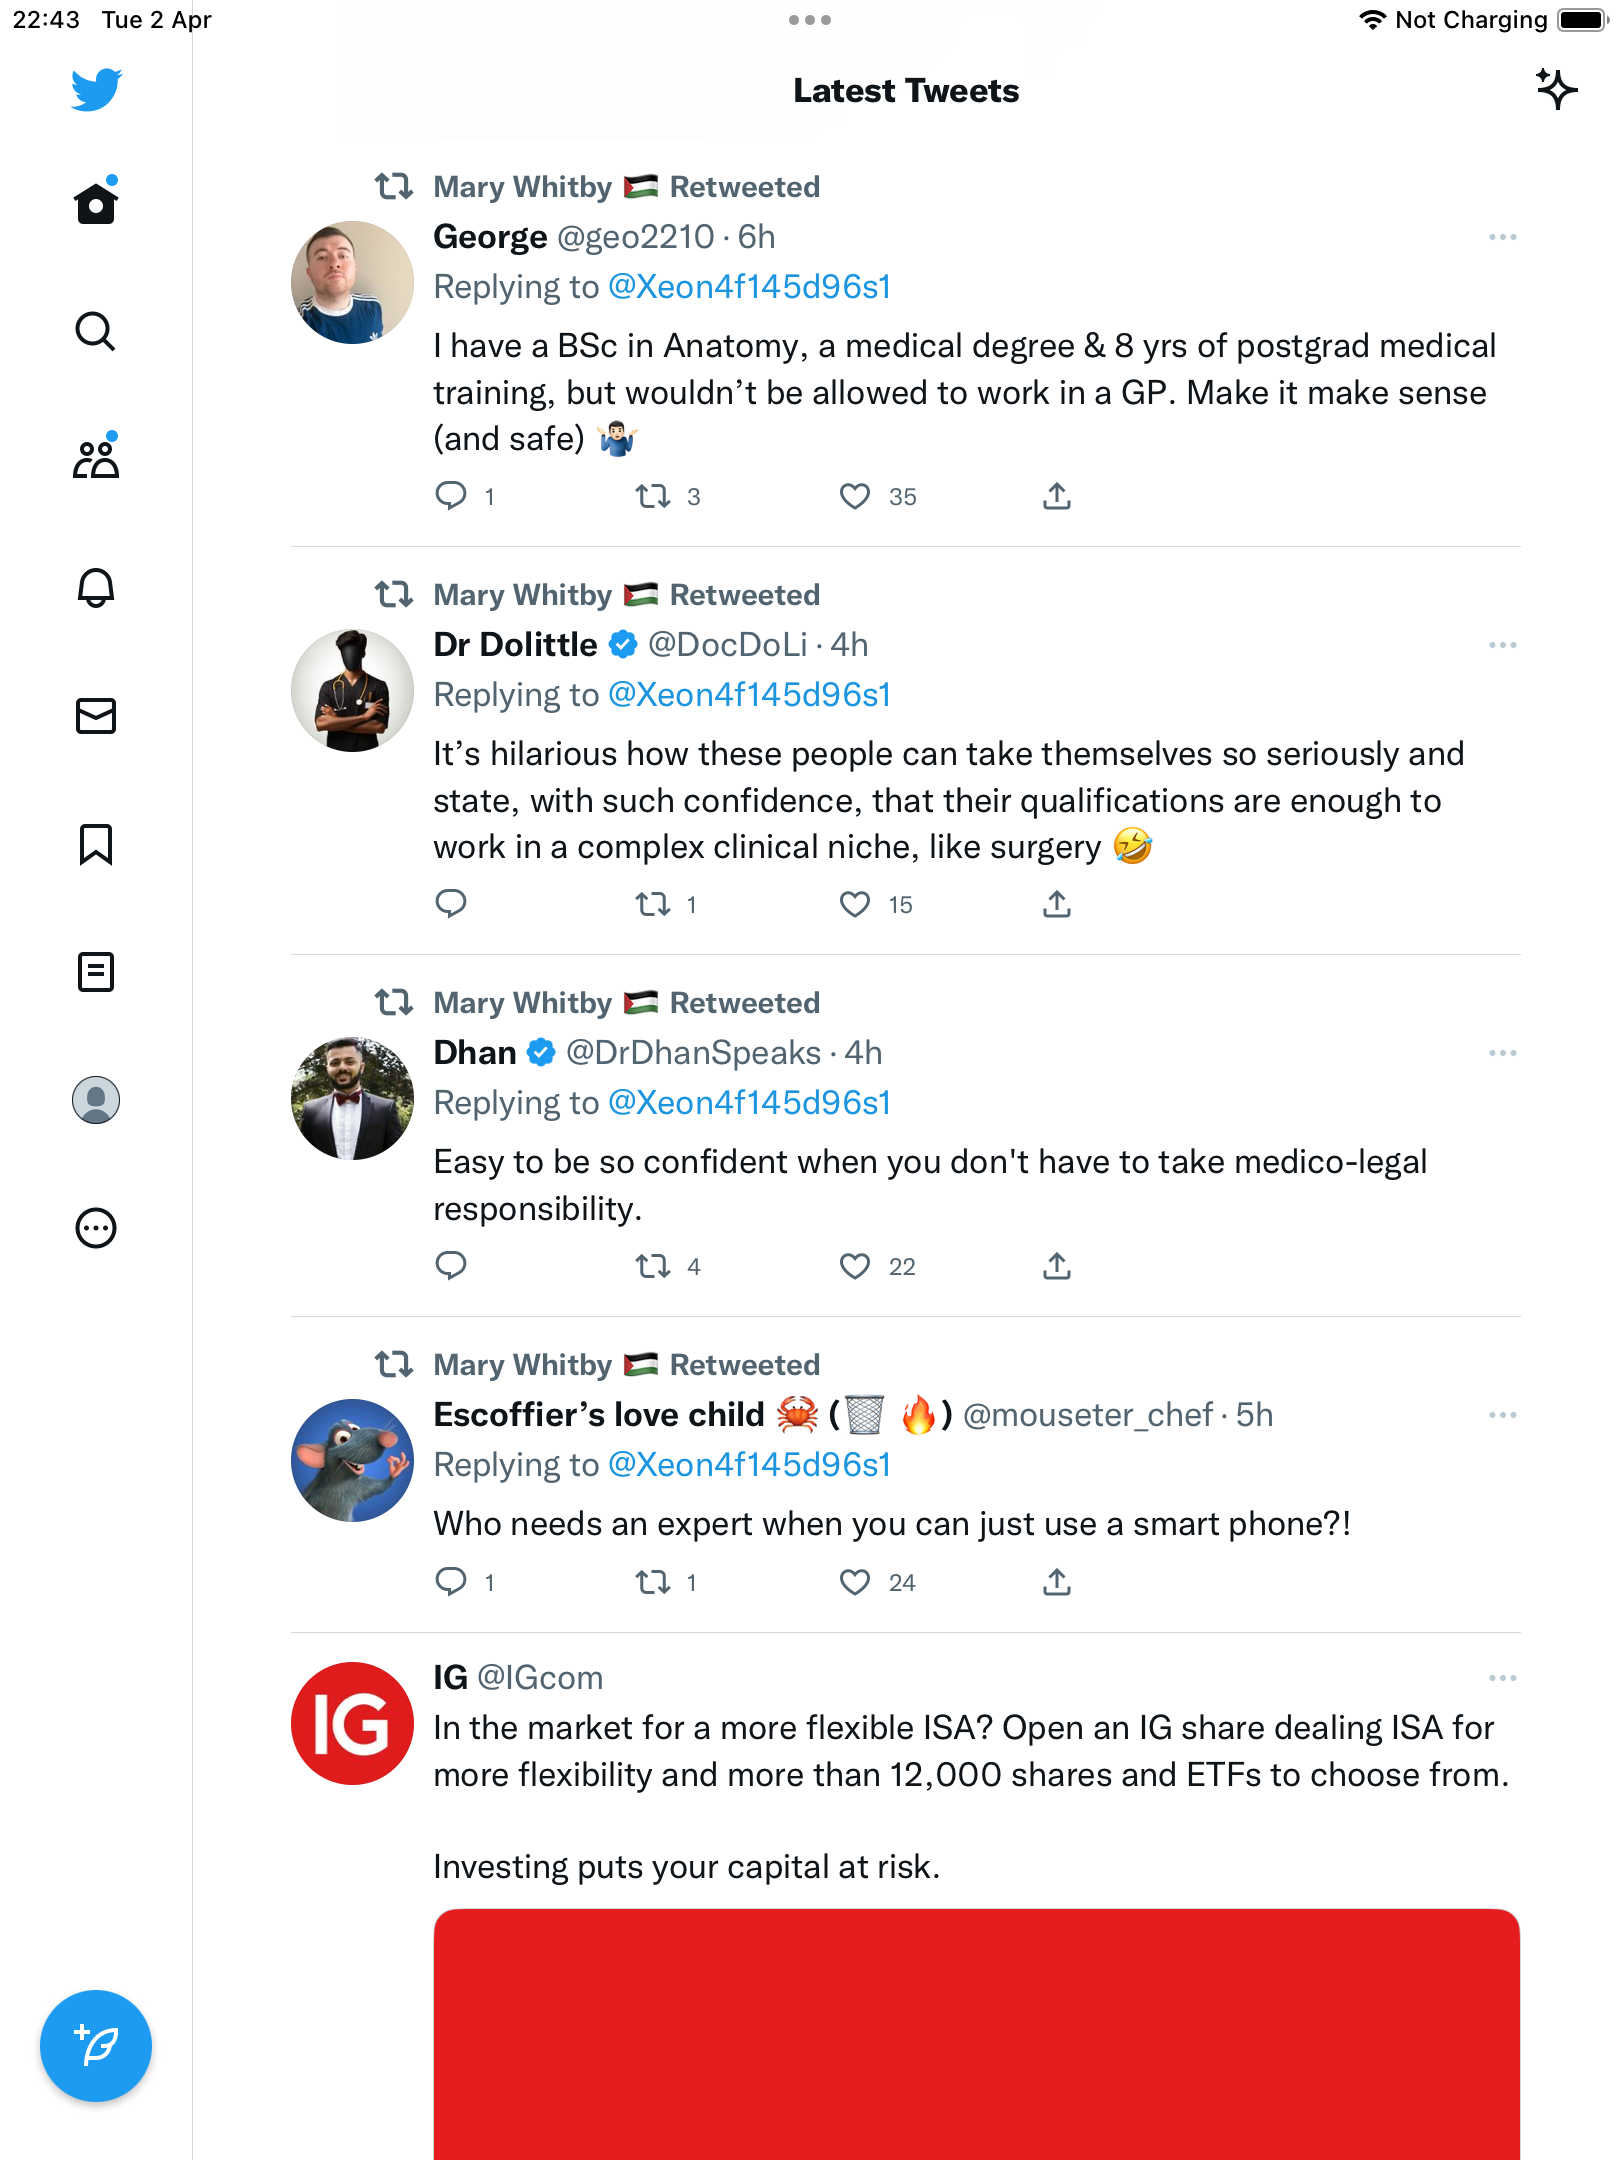Image resolution: width=1620 pixels, height=2160 pixels.
Task: Open the Bookmarks icon in sidebar
Action: (x=96, y=844)
